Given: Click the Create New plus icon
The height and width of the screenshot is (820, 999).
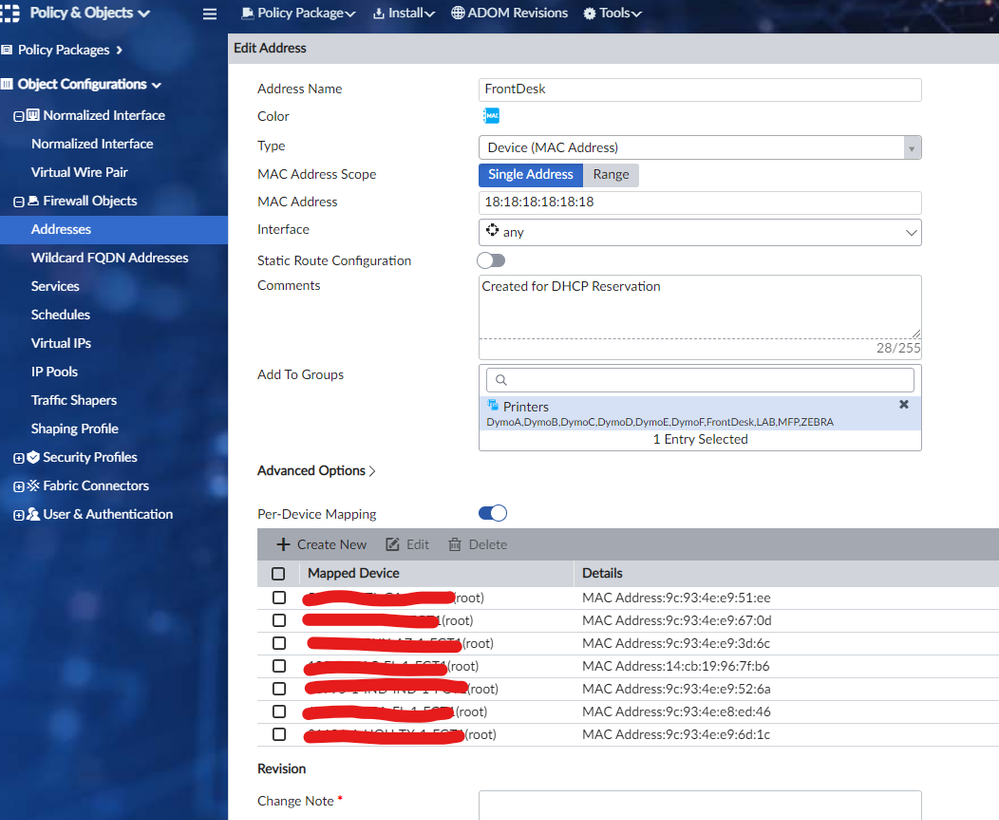Looking at the screenshot, I should click(283, 545).
